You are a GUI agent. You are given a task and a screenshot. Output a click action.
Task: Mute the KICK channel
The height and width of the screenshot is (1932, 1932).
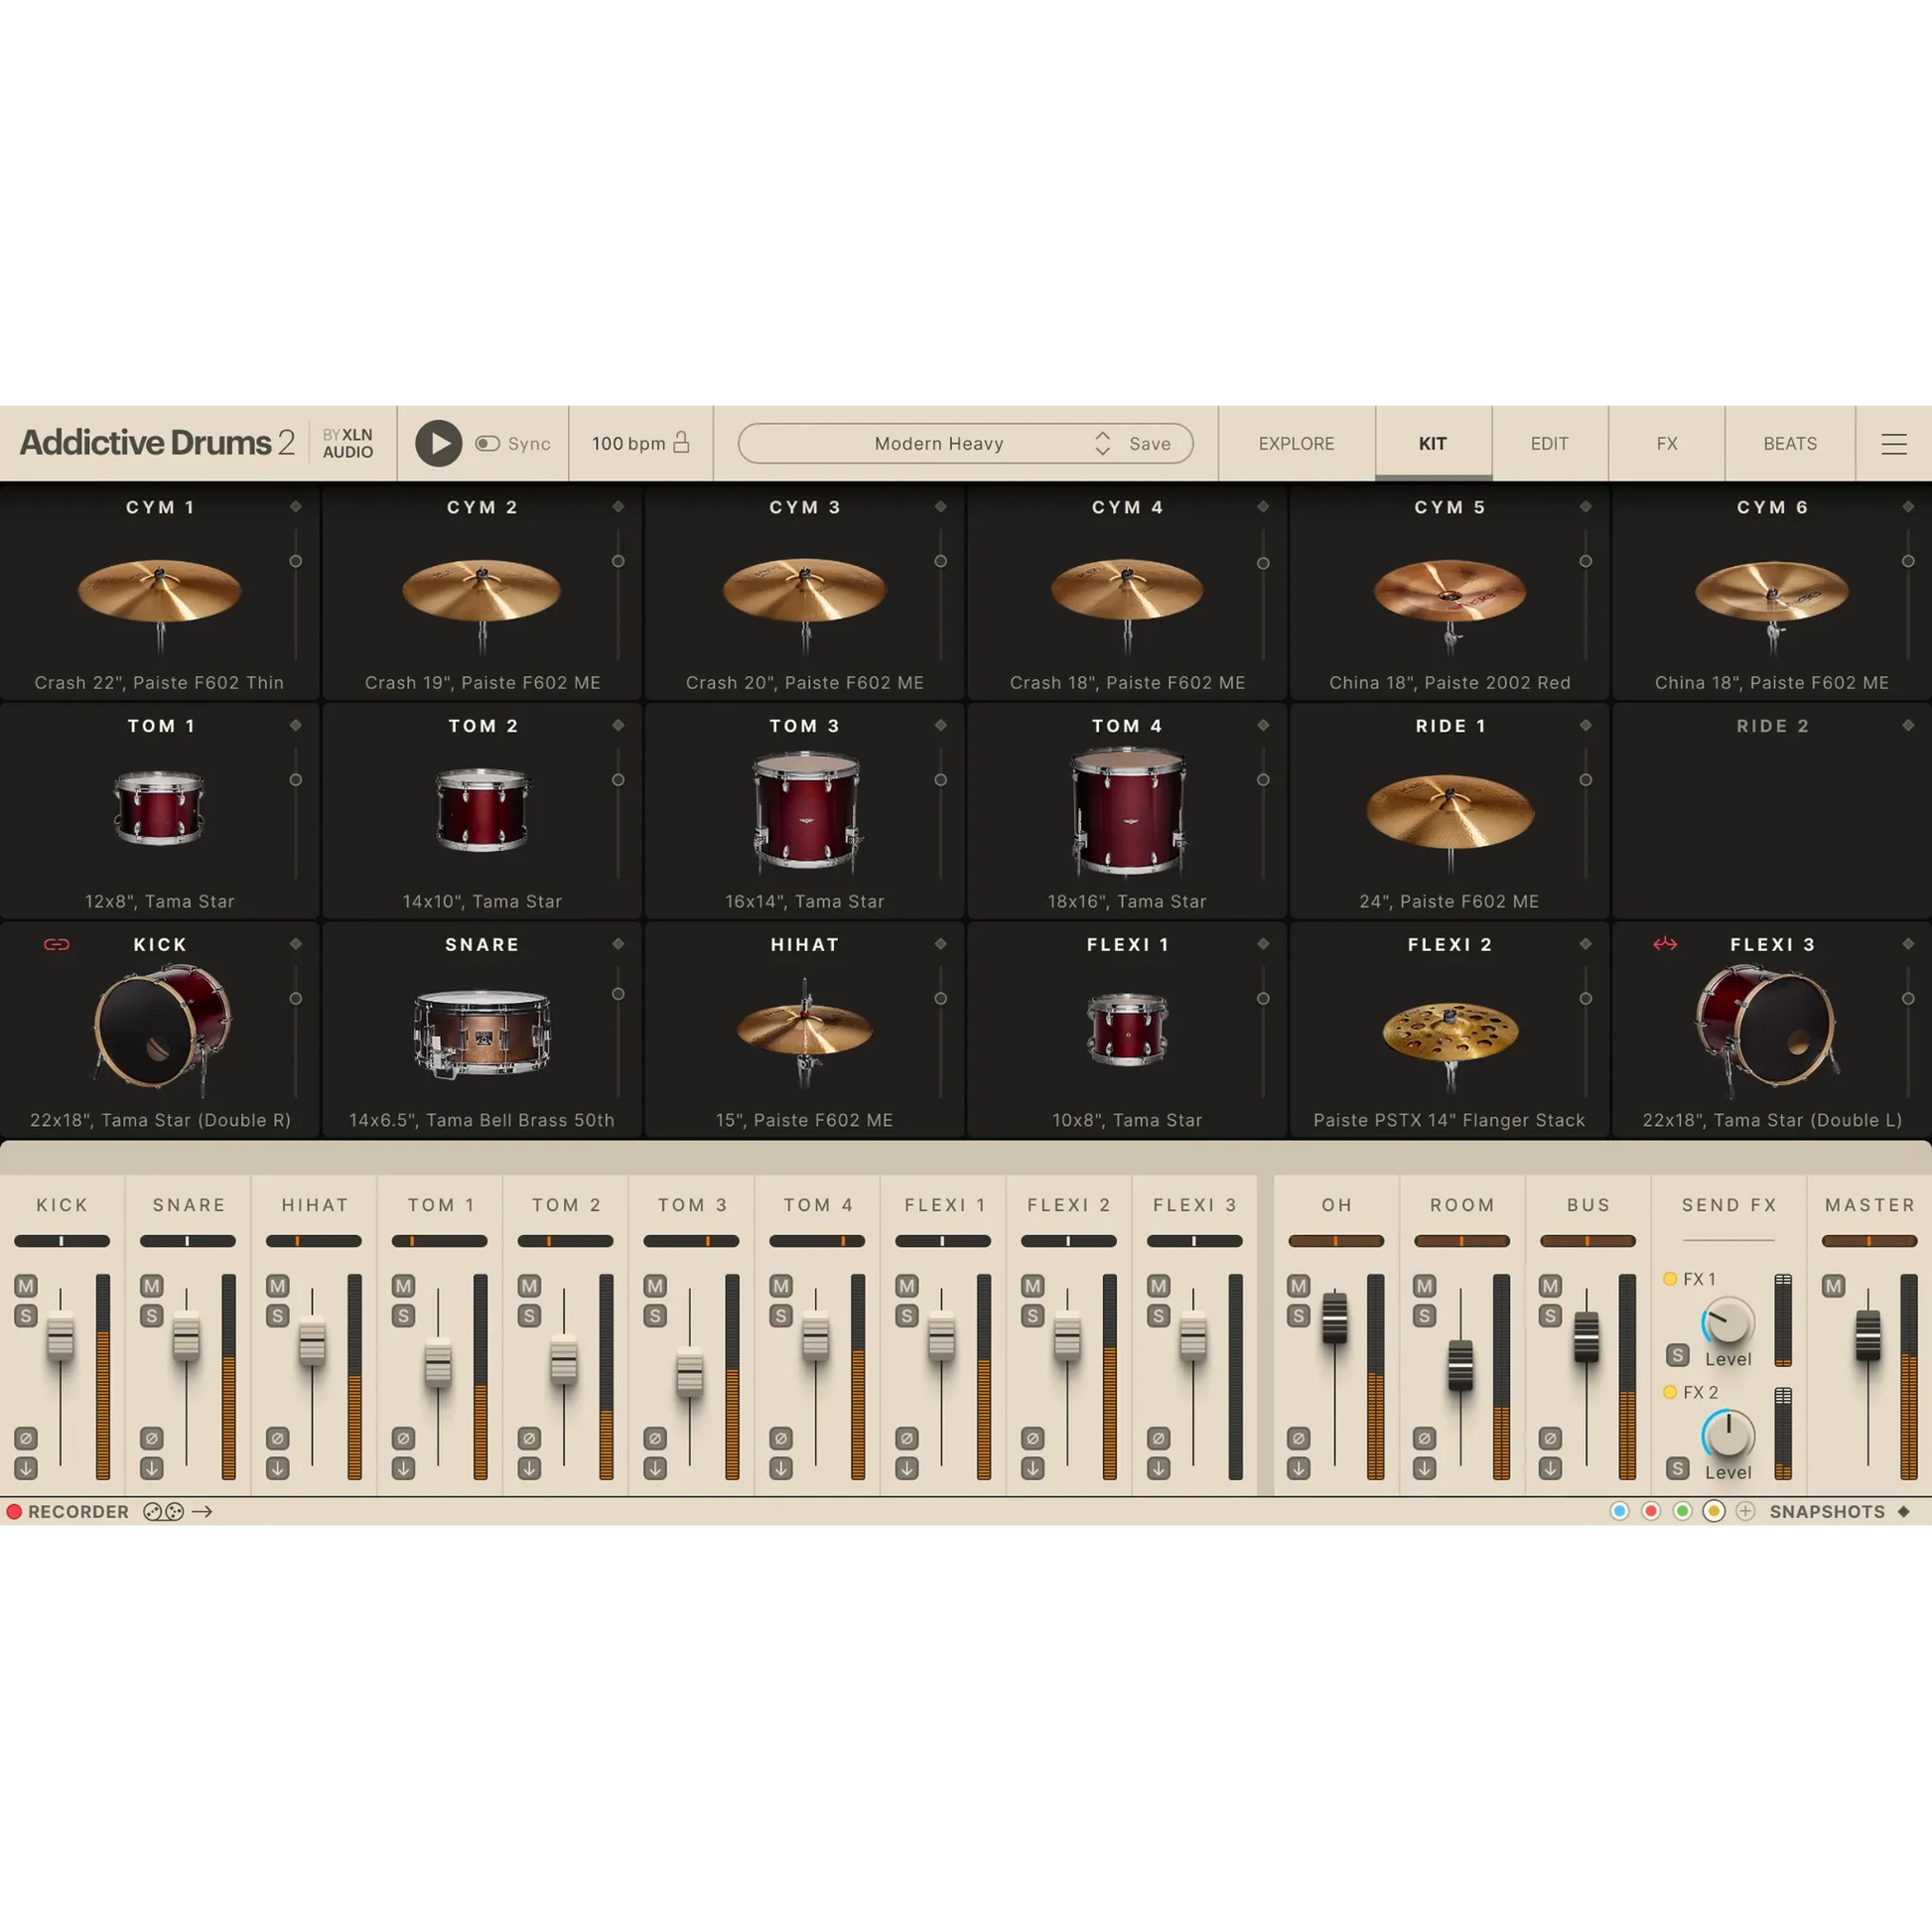[x=26, y=1285]
